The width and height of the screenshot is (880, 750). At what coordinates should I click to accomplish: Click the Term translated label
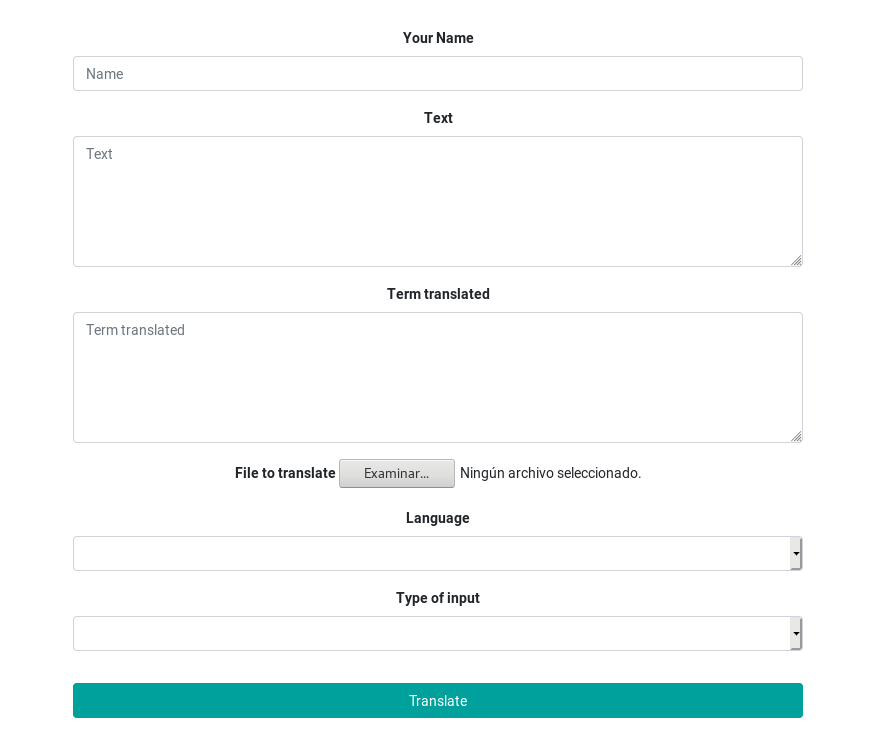(x=437, y=293)
